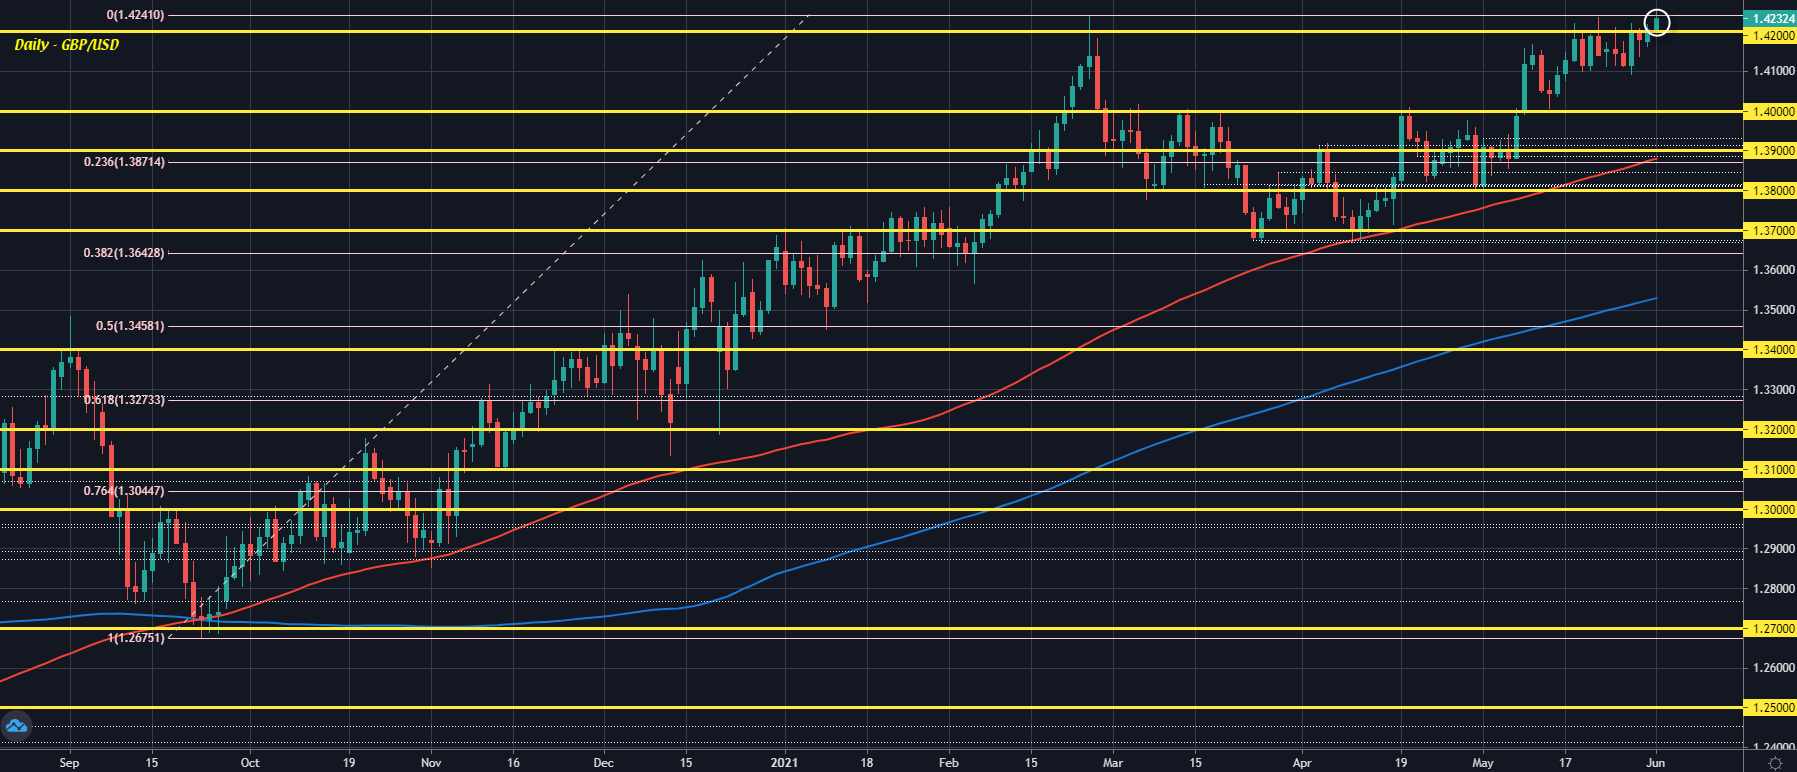Click date label 16 after Nov

(x=512, y=763)
